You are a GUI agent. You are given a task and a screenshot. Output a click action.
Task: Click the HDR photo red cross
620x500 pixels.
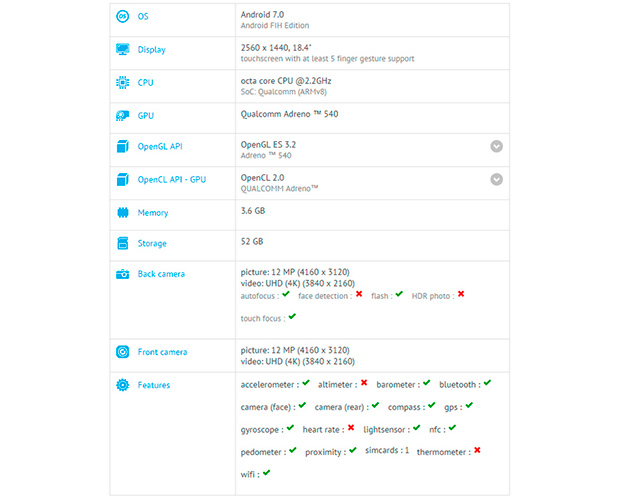(x=461, y=295)
